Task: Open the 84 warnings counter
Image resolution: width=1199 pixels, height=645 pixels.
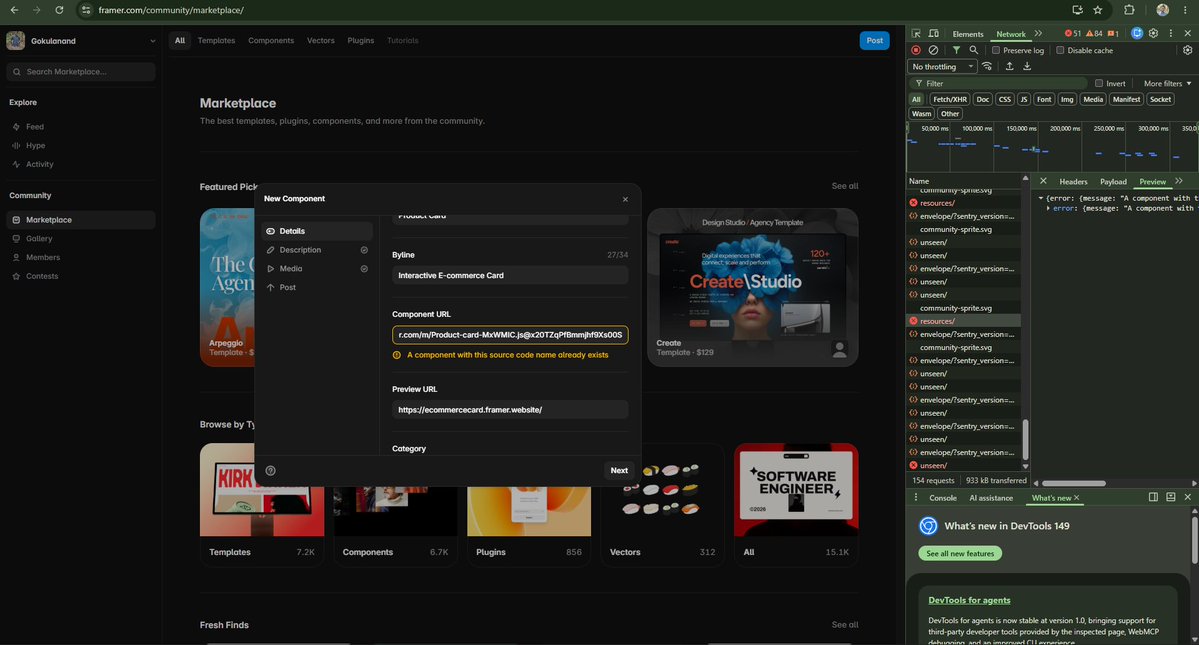Action: pyautogui.click(x=1094, y=34)
